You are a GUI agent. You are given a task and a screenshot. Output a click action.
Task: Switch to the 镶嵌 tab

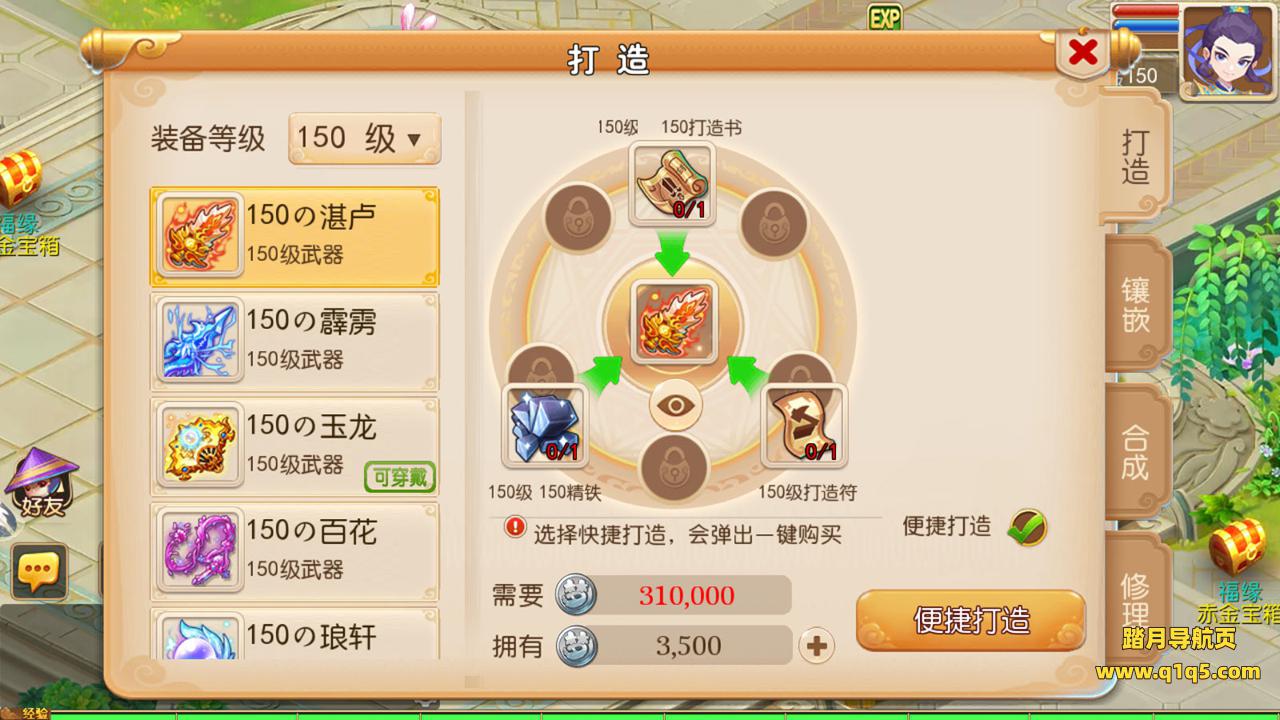[x=1136, y=304]
